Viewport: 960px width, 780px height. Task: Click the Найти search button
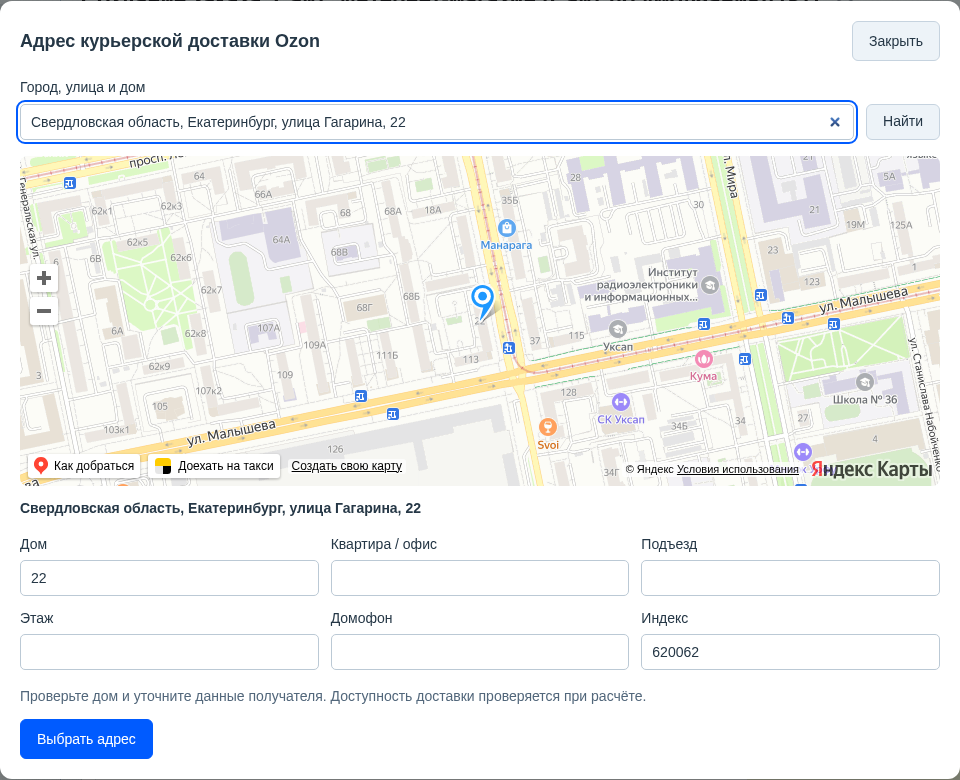pyautogui.click(x=902, y=122)
